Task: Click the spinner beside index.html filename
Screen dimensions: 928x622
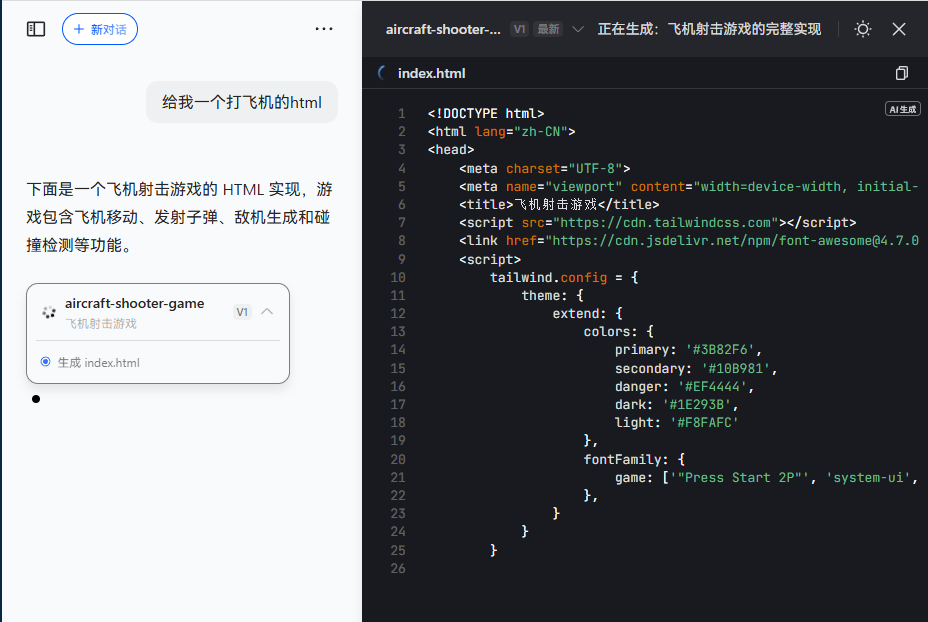Action: pos(383,72)
